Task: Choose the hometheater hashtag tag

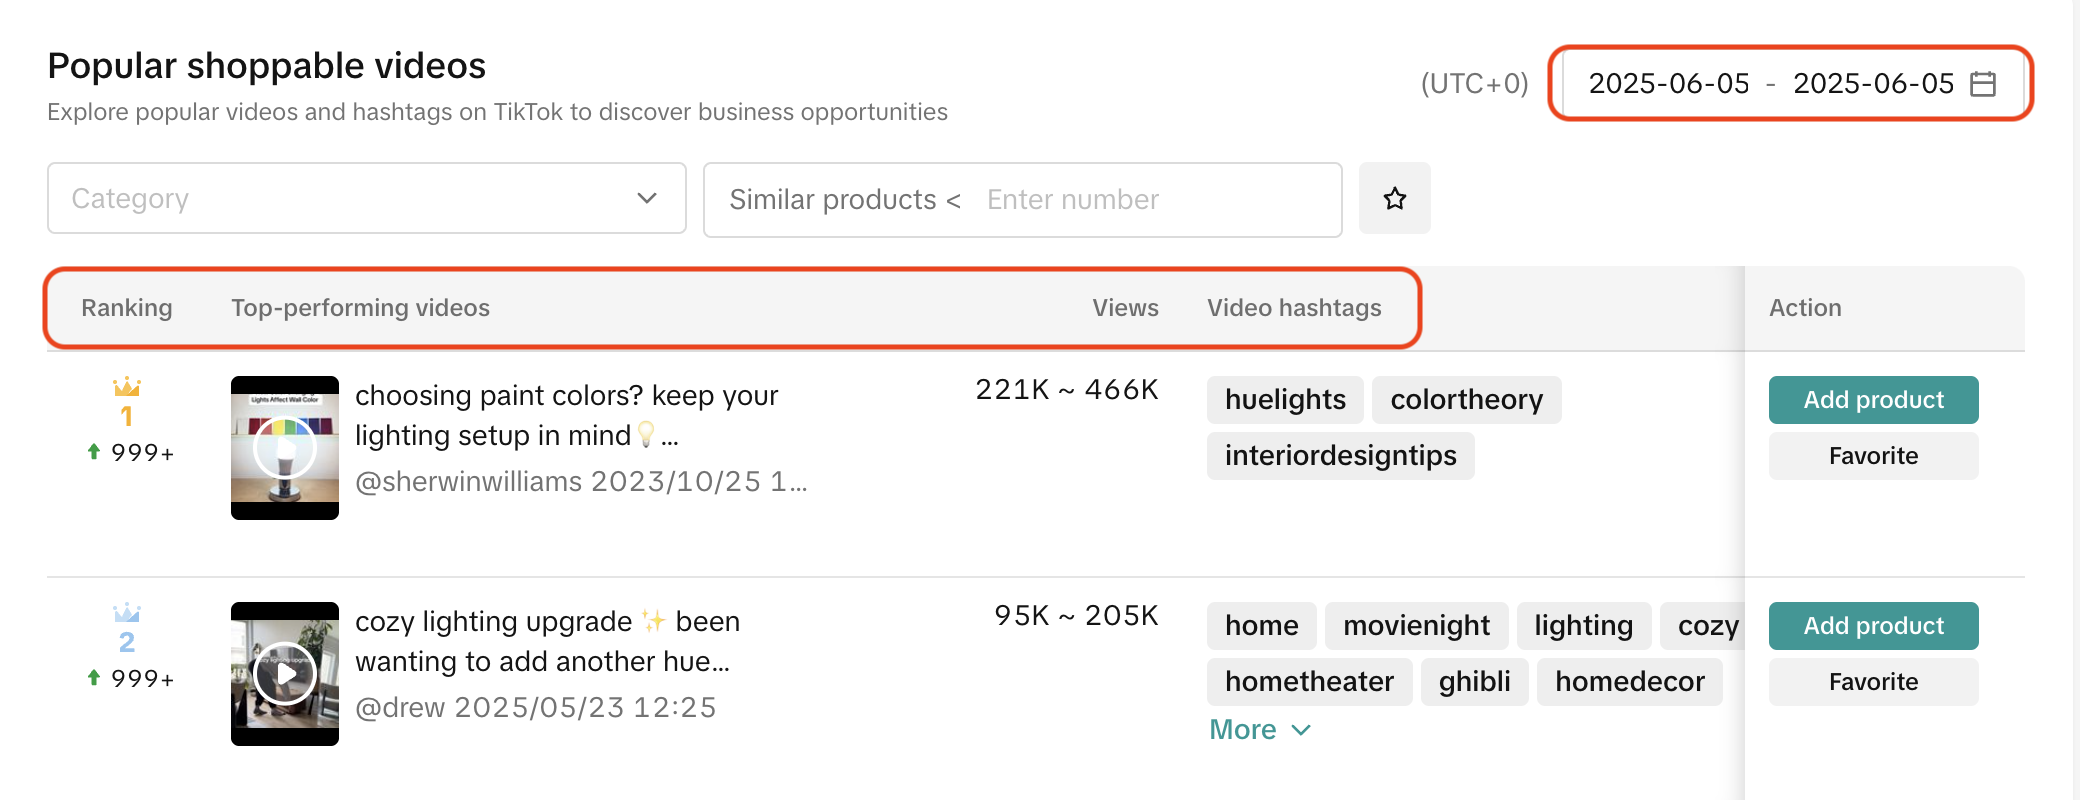Action: [x=1309, y=682]
